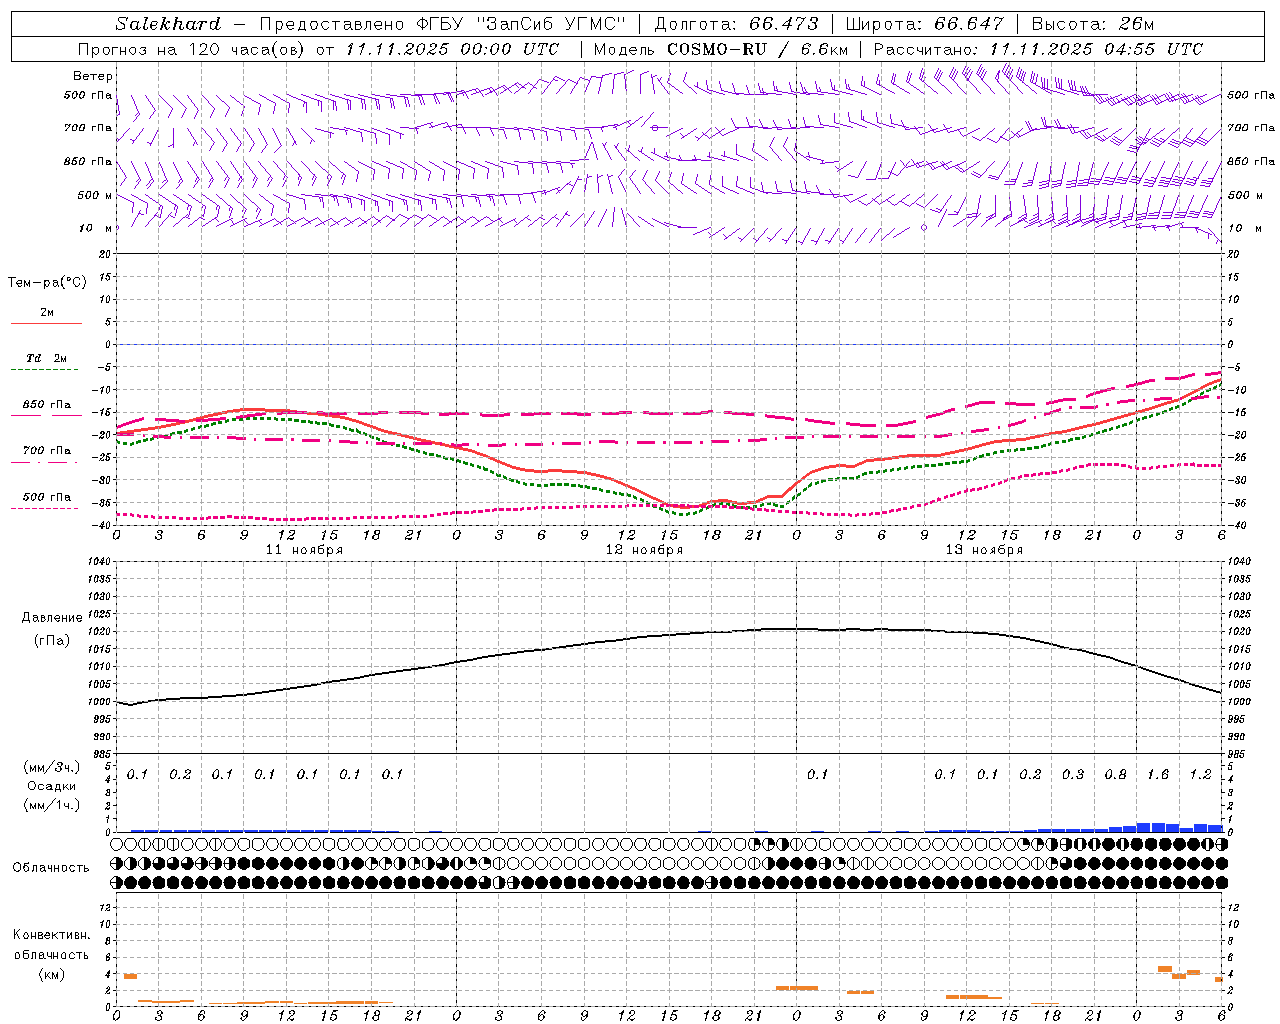Click the Давление panel label
The image size is (1280, 1024).
pyautogui.click(x=52, y=618)
